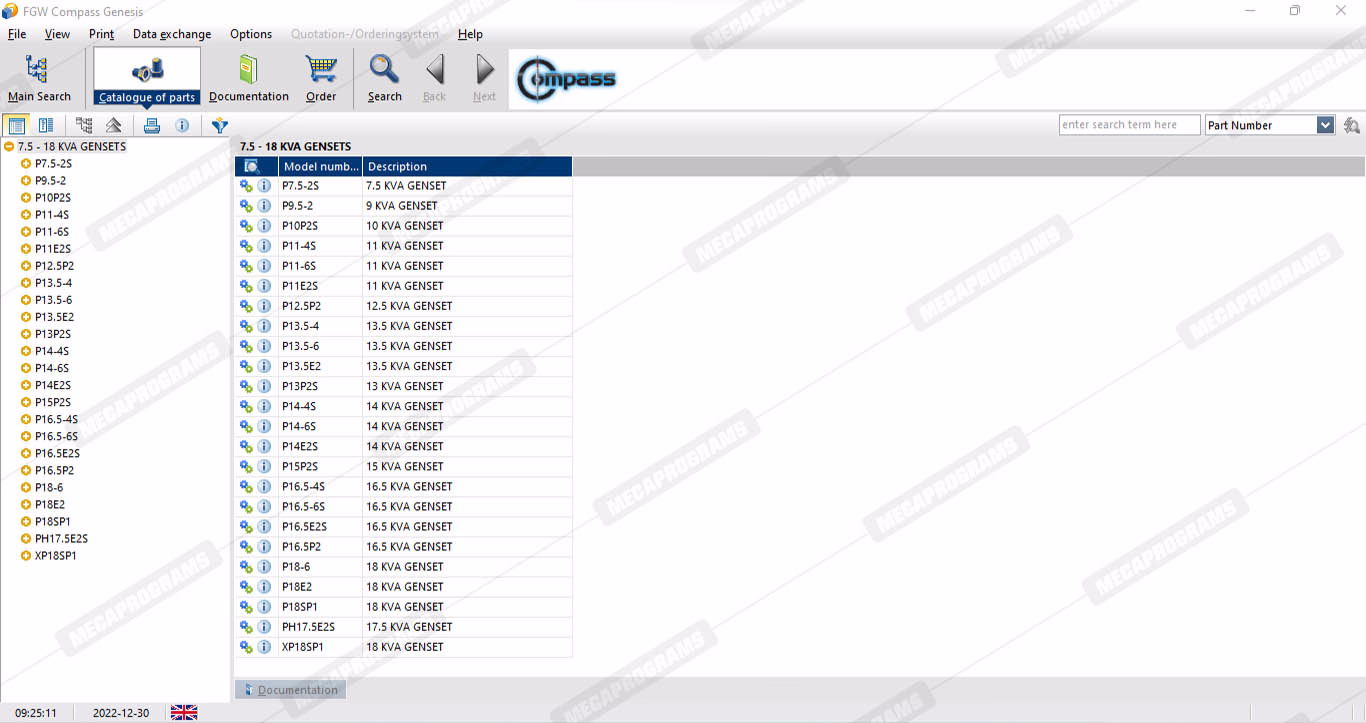Expand the P12.5P2 tree node
The image size is (1366, 723).
(26, 265)
